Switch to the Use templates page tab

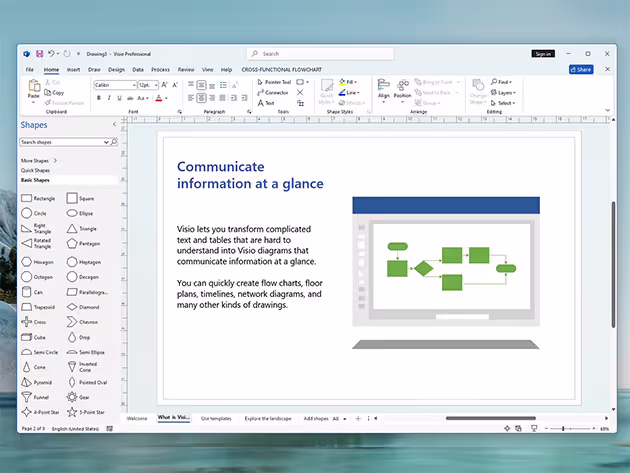(216, 417)
